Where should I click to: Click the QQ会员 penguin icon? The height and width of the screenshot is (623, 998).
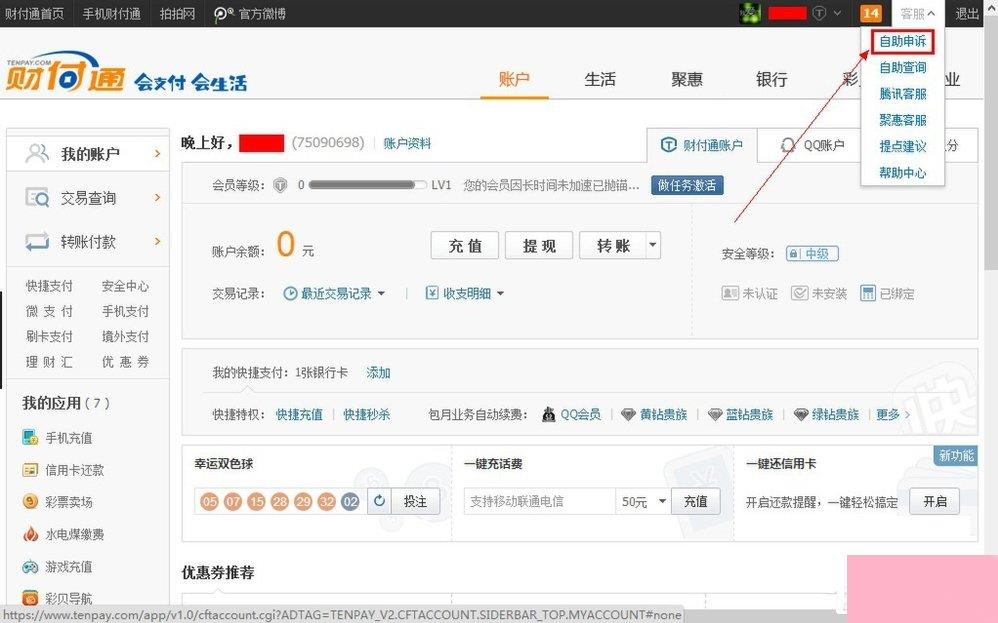[549, 414]
